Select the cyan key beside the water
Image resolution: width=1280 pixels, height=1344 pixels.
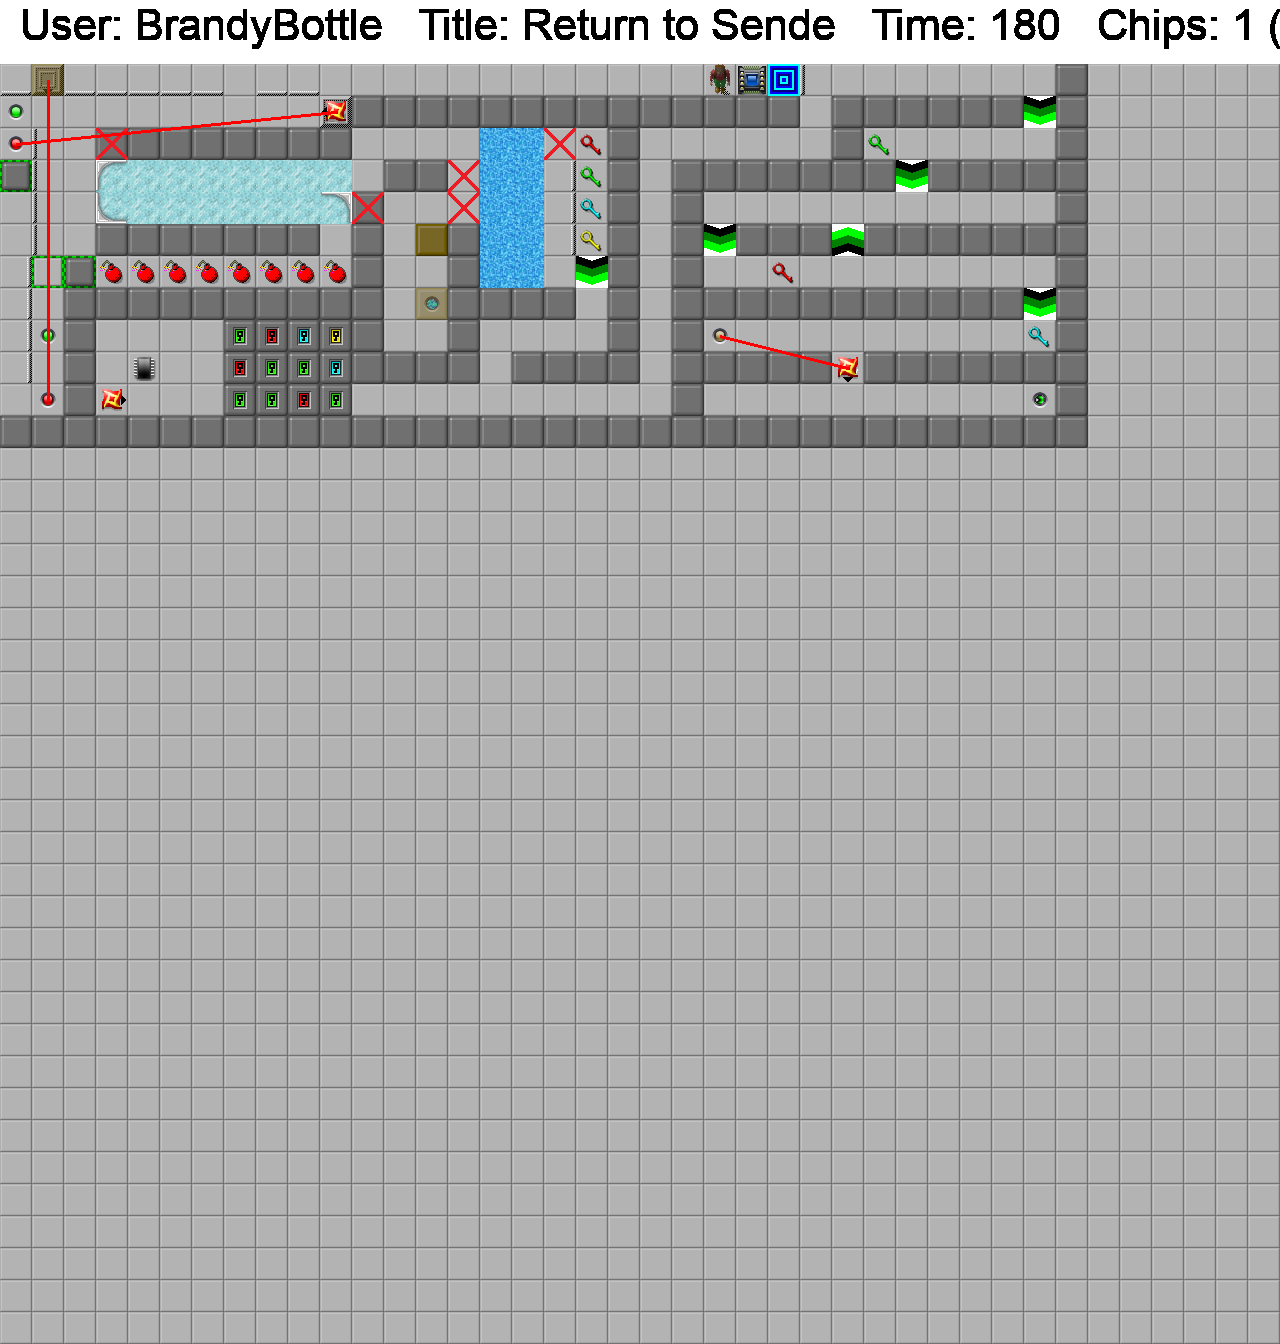coord(591,209)
